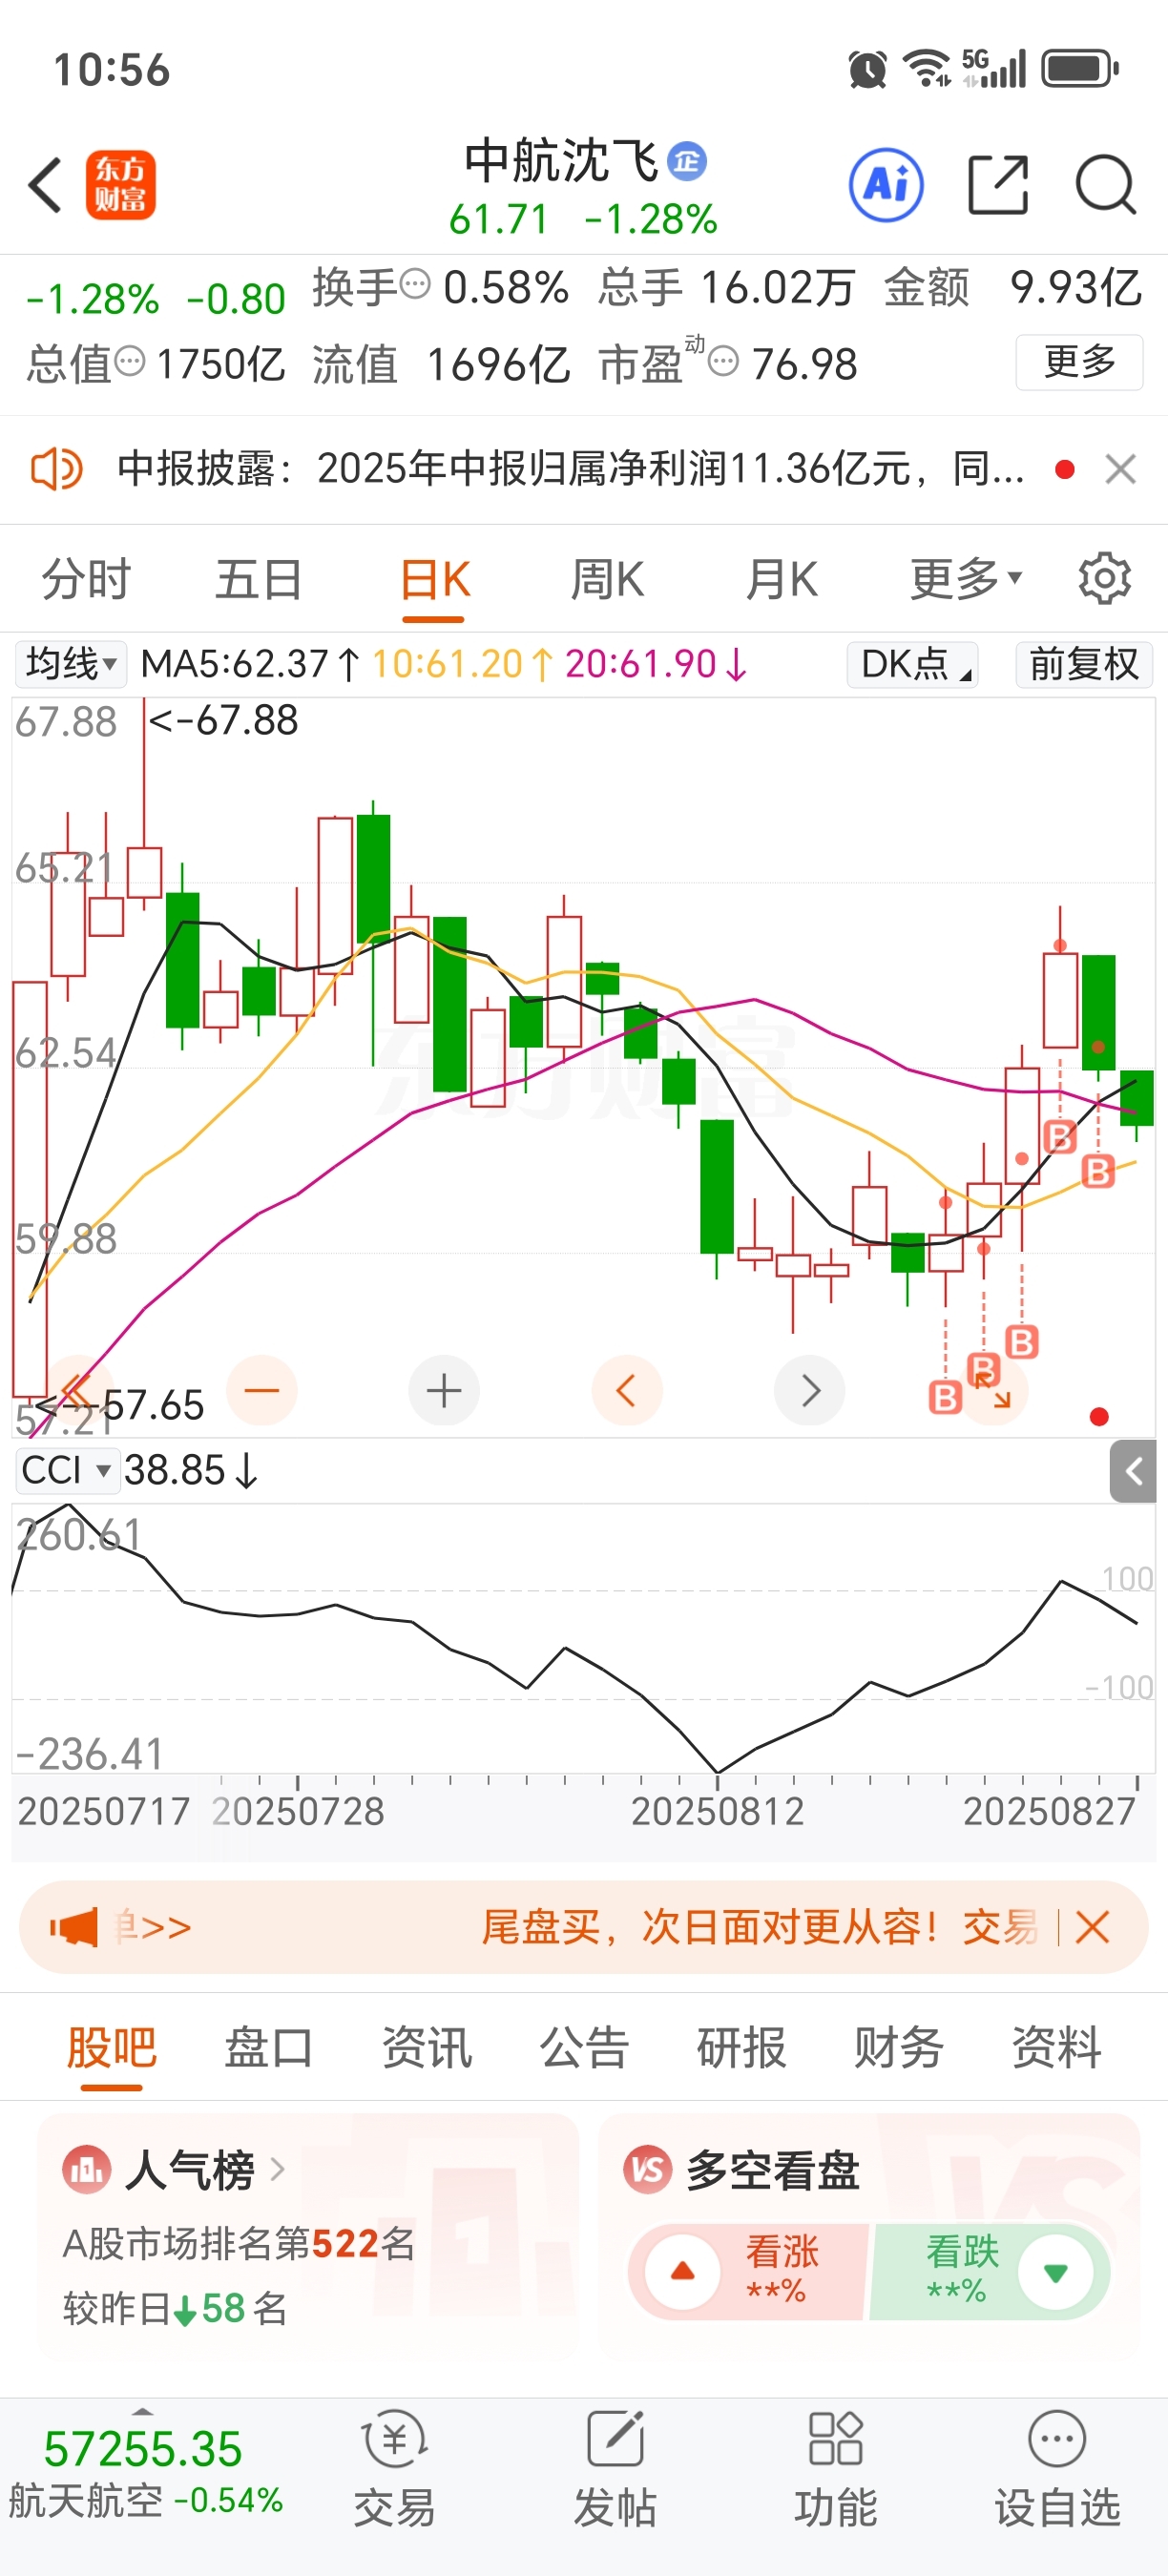Viewport: 1168px width, 2576px height.
Task: Switch to 五日 chart tab
Action: click(x=259, y=580)
